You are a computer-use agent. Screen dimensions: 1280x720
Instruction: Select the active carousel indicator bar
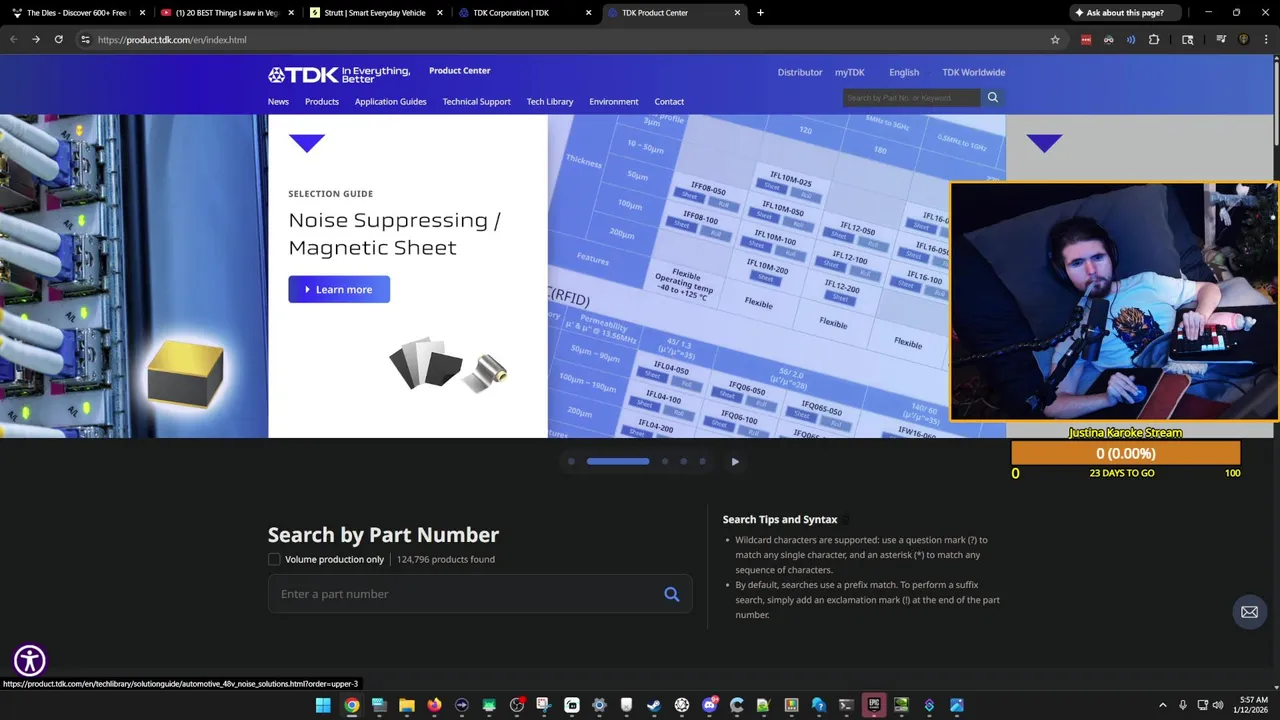point(618,461)
